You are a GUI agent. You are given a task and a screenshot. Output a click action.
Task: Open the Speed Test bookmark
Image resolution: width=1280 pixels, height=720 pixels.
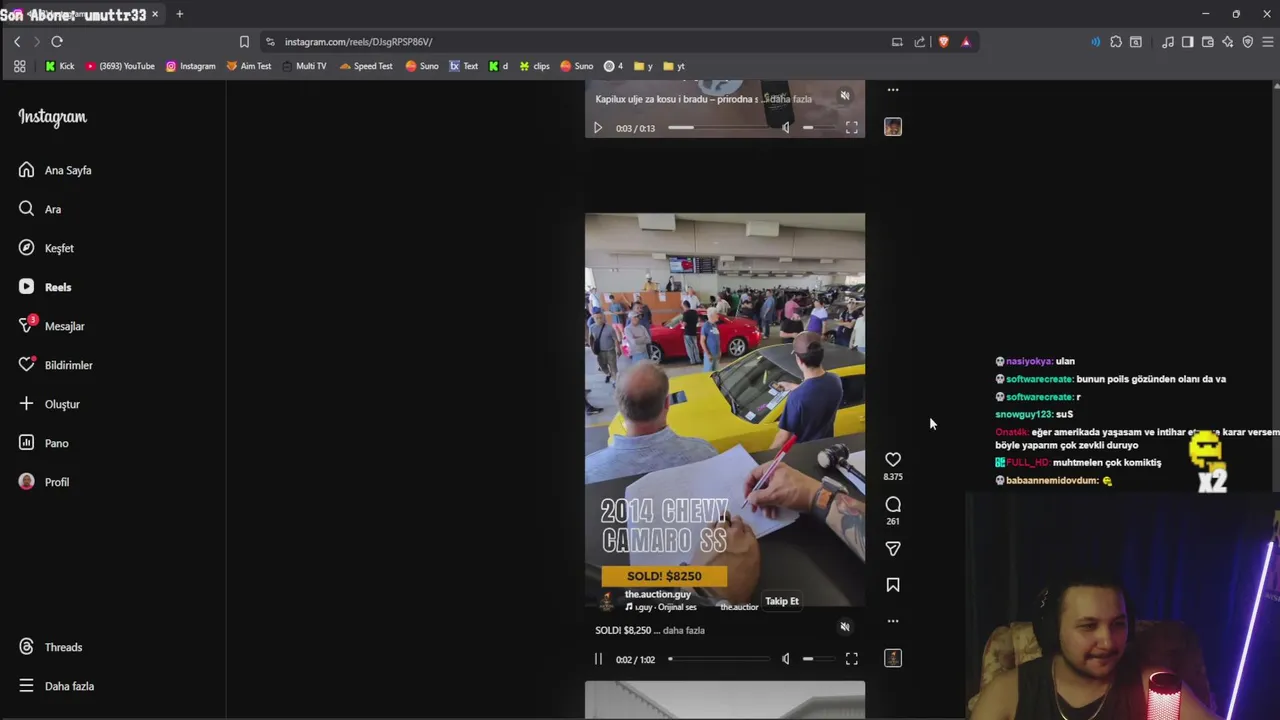(x=366, y=66)
